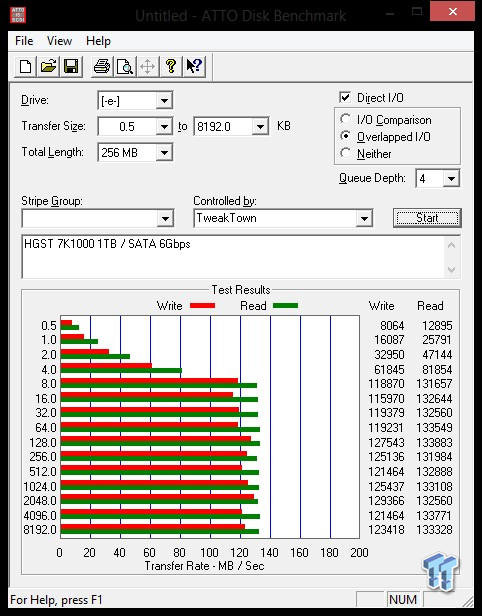Click the 0.5 row label in chart

click(x=49, y=326)
